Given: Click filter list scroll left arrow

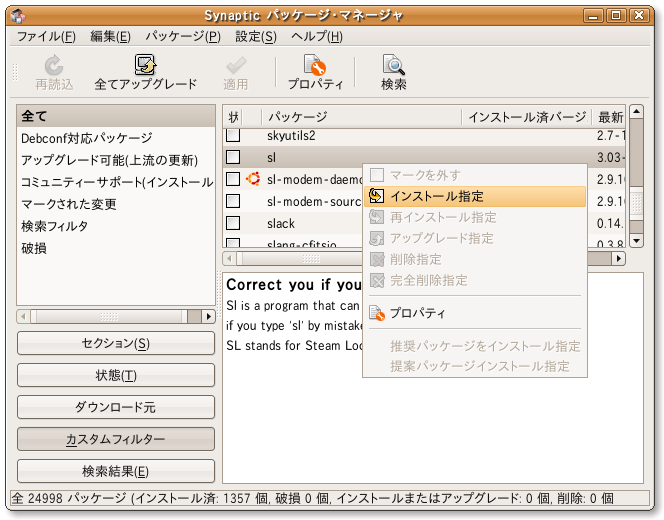Looking at the screenshot, I should [23, 316].
